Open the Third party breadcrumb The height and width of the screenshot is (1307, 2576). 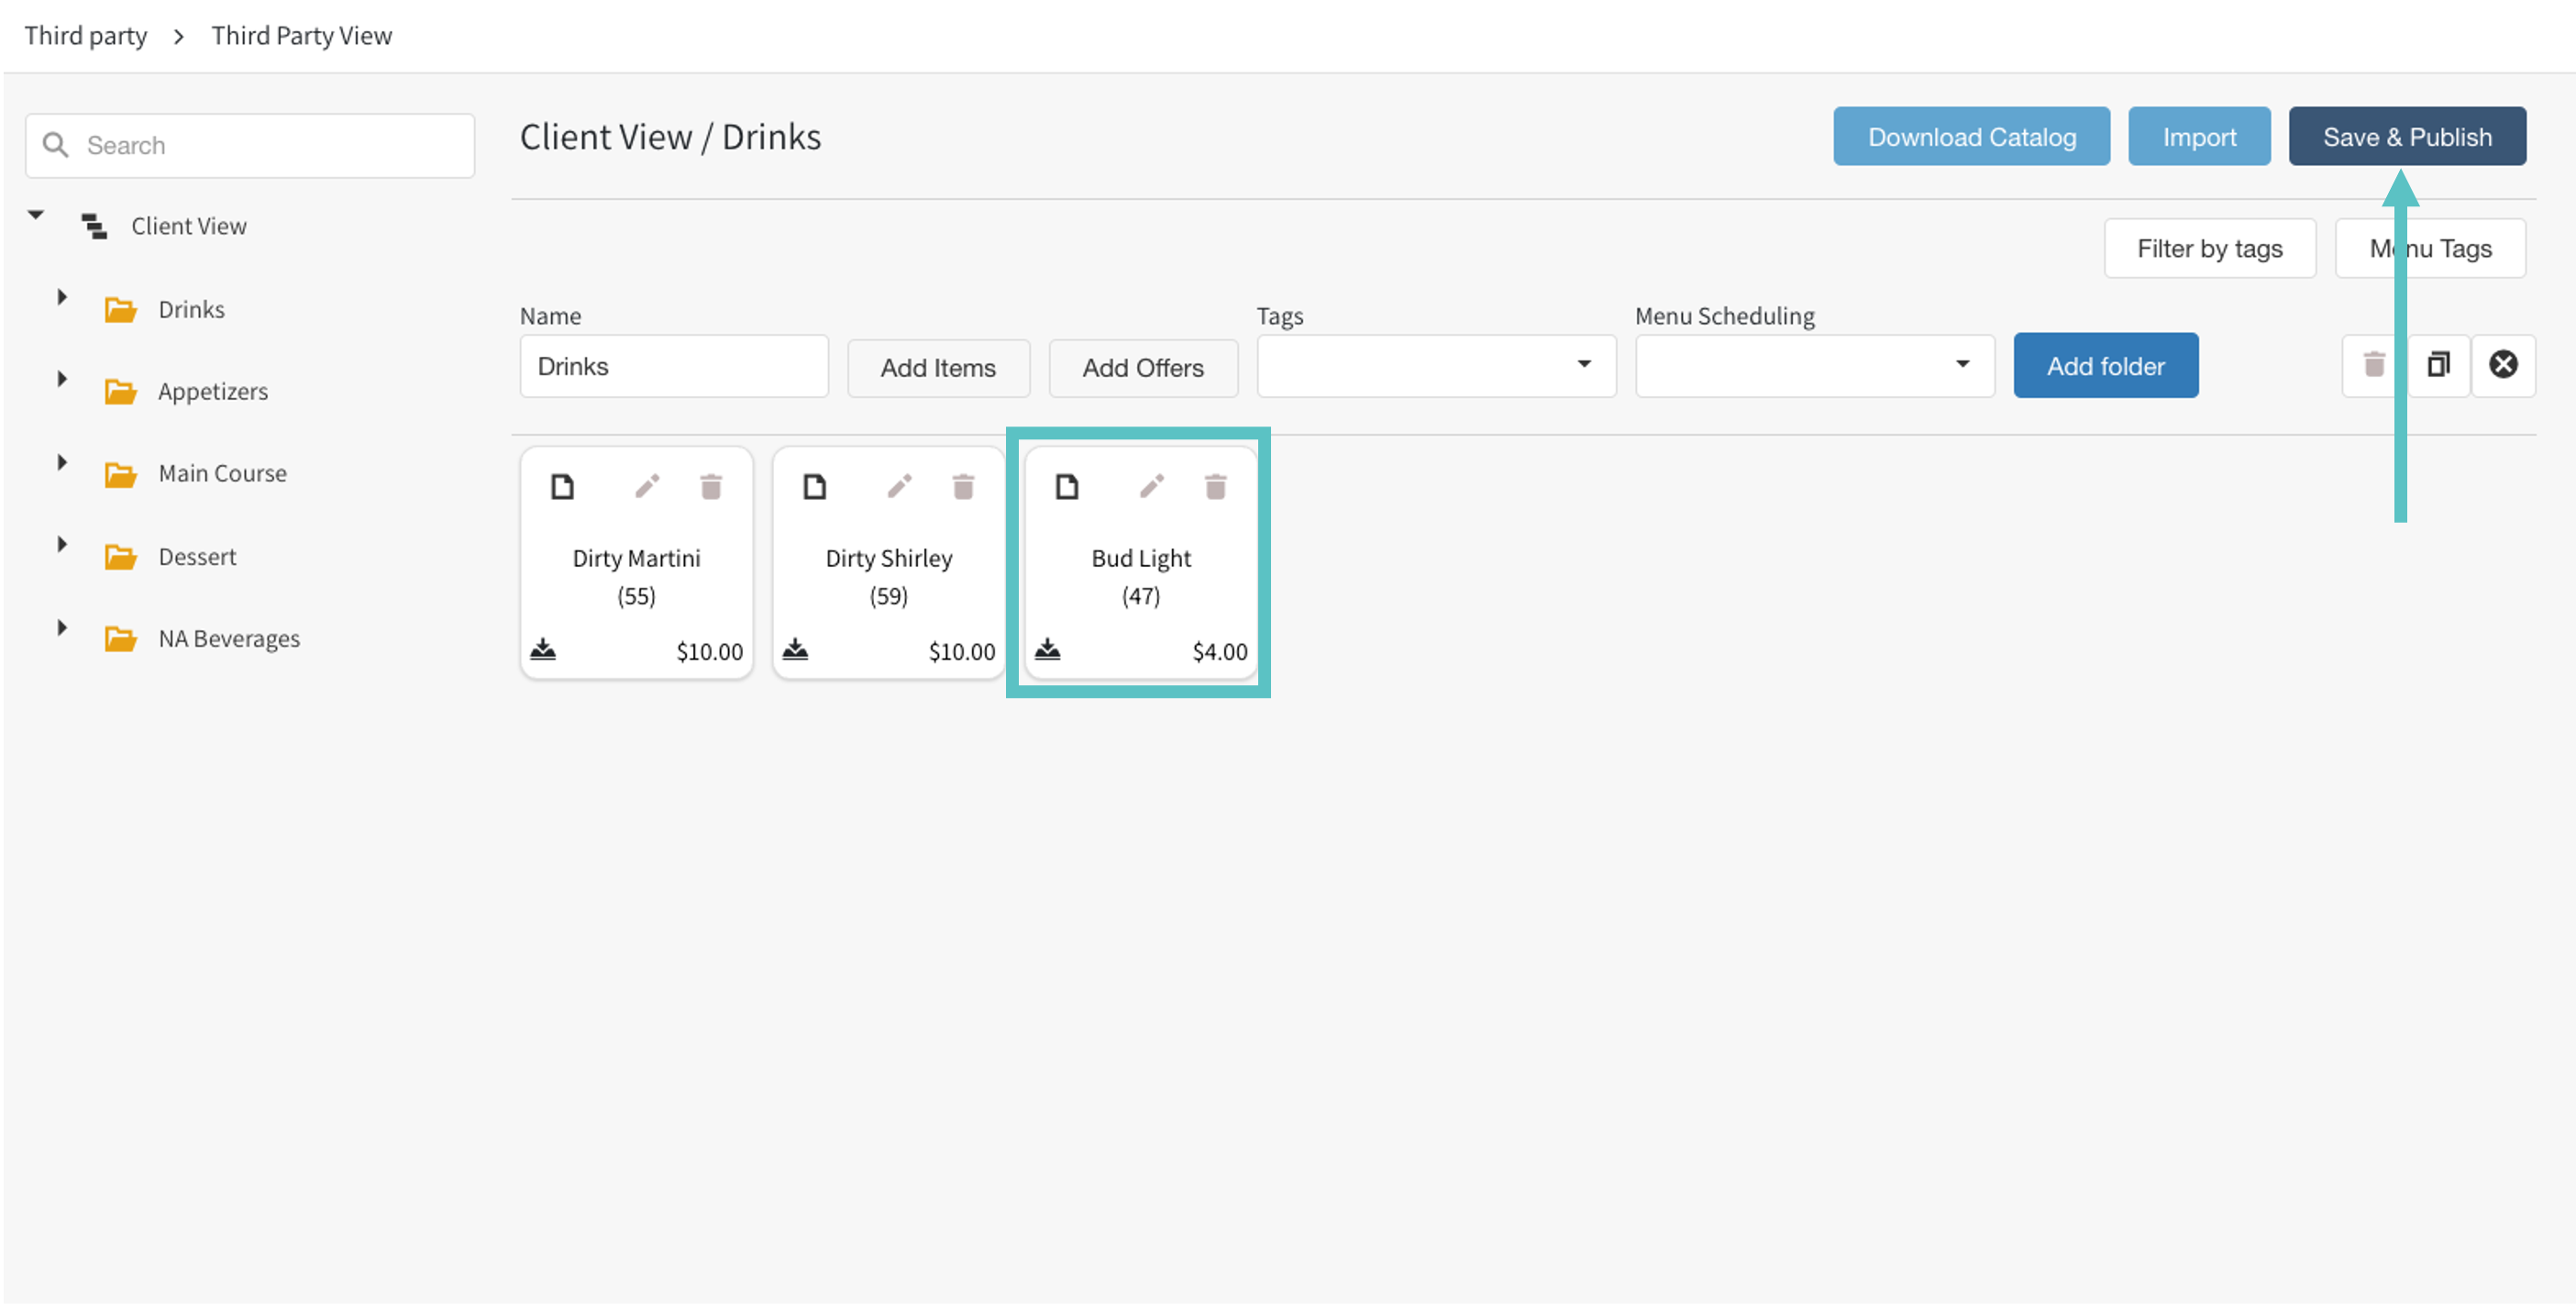[86, 36]
